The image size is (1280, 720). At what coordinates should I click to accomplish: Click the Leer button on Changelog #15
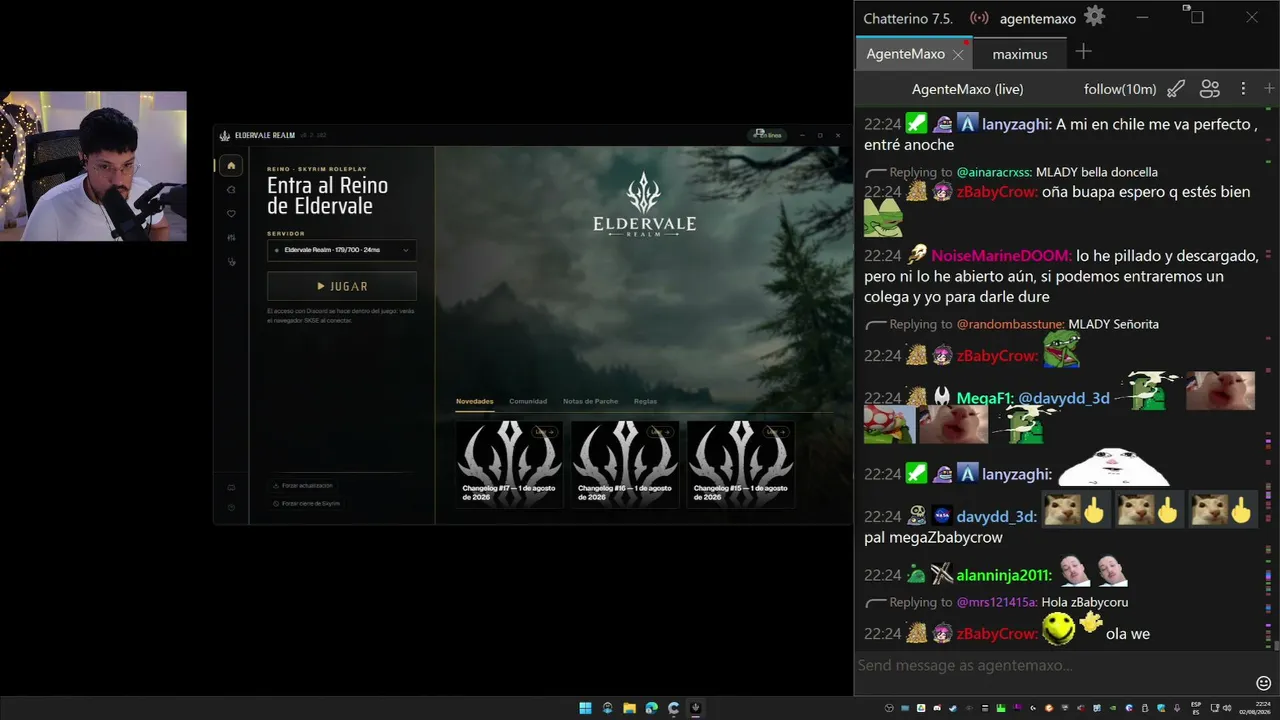coord(774,432)
